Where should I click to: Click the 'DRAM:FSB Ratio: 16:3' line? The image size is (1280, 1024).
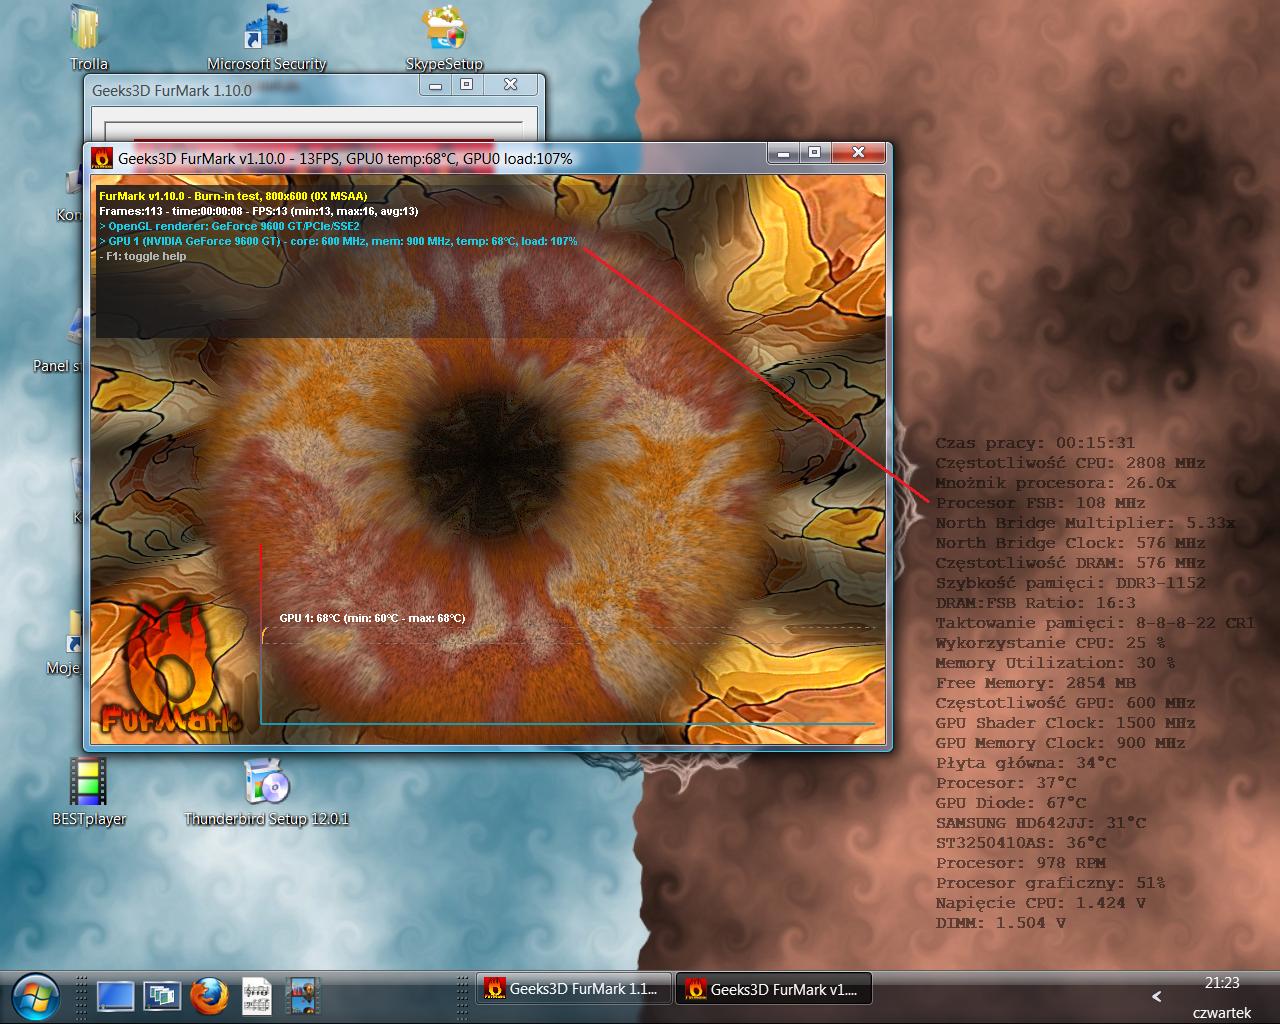(1035, 603)
